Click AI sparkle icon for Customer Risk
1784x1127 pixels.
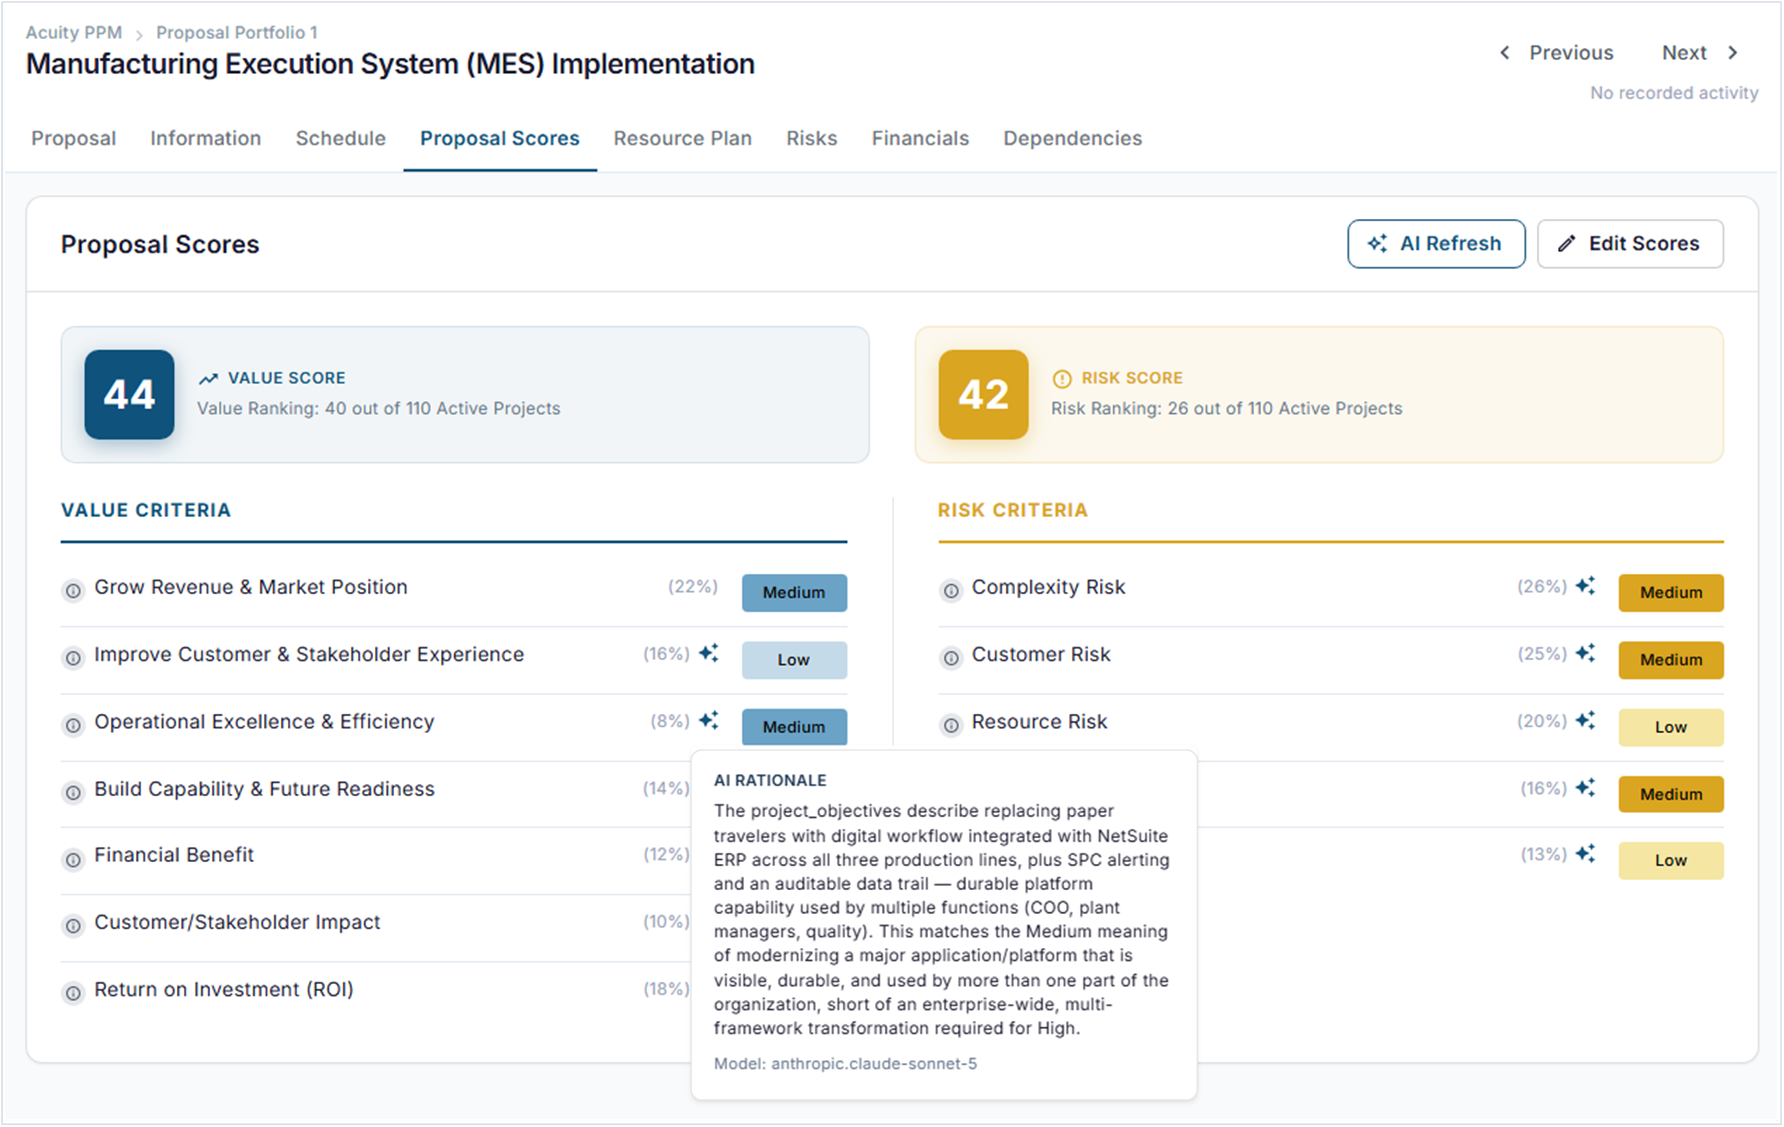pos(1586,653)
